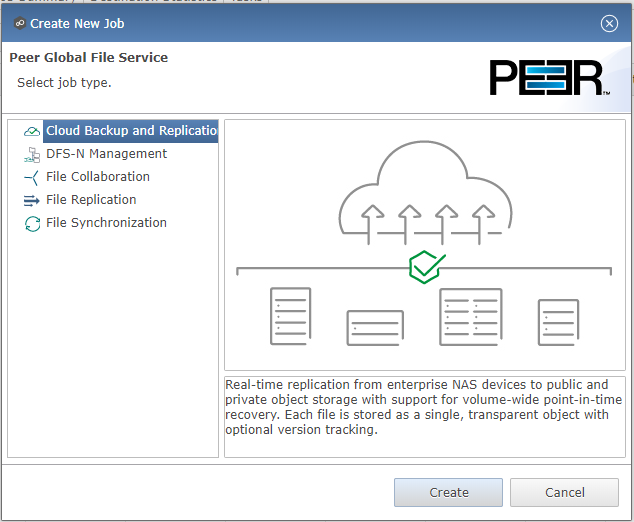Click the Select job type instruction text
Screen dimensions: 634x522
tap(64, 82)
